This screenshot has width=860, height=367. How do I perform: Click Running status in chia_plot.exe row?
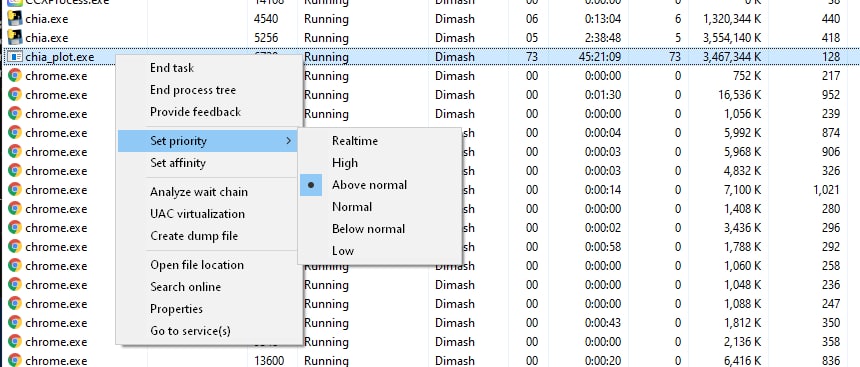click(326, 57)
